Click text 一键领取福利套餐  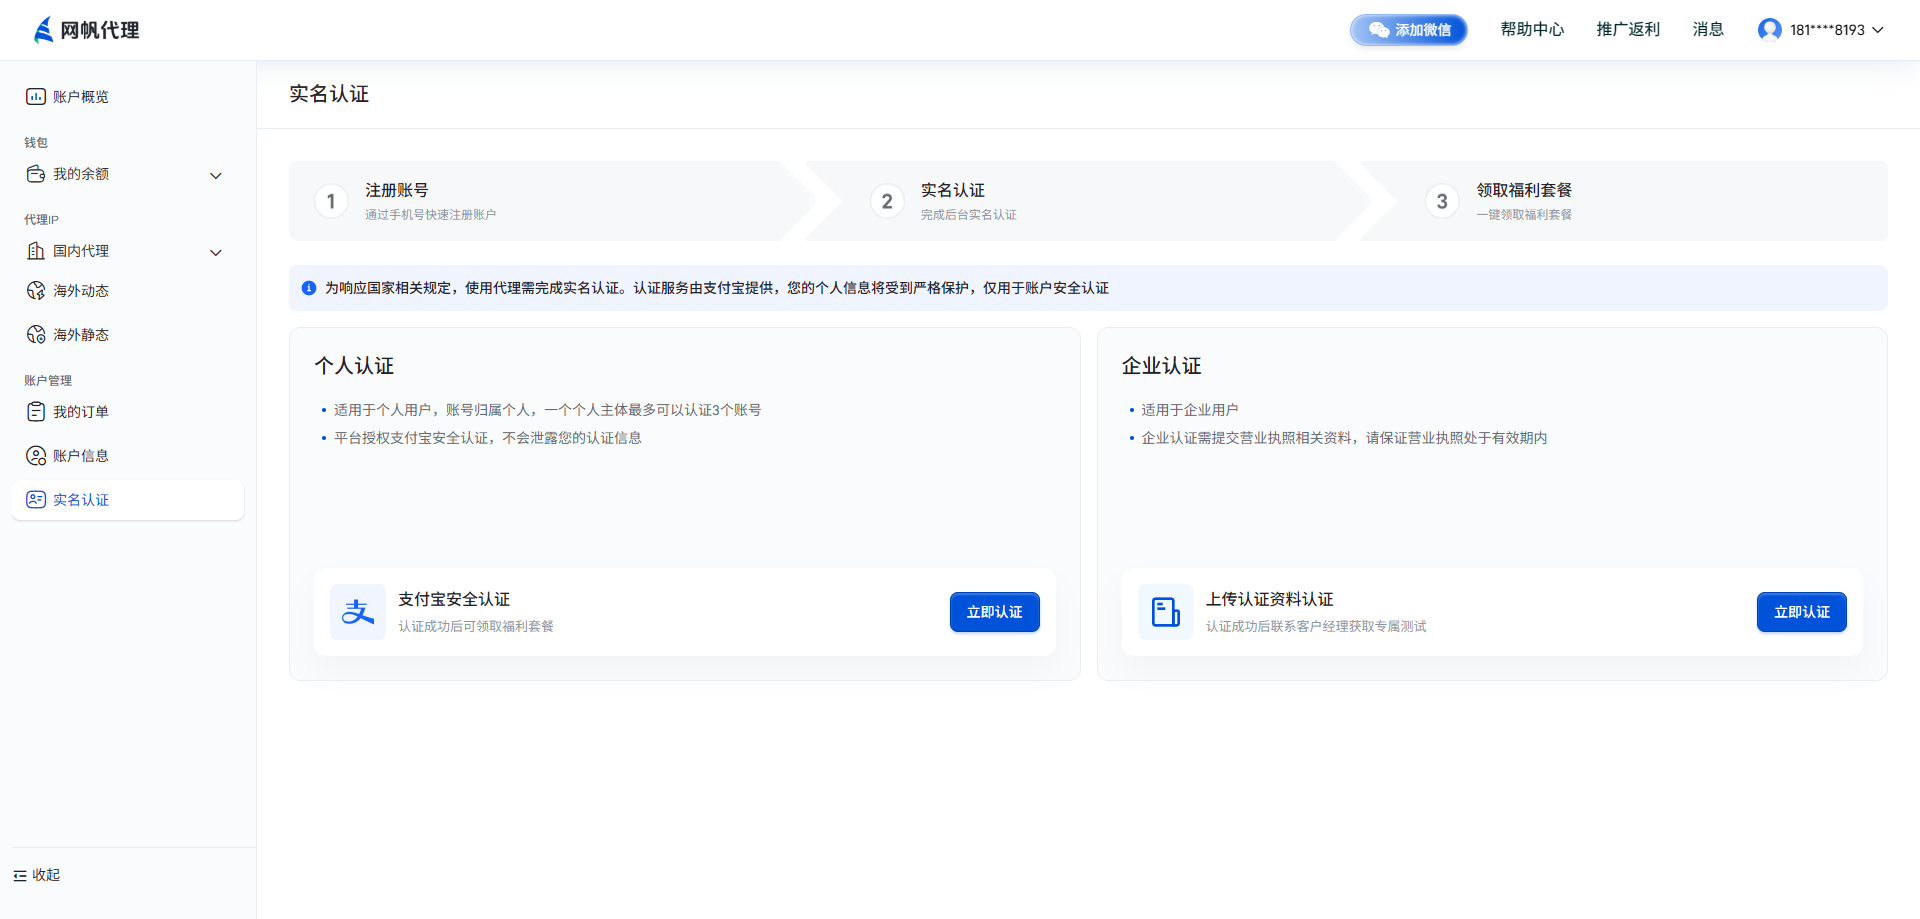[x=1524, y=215]
